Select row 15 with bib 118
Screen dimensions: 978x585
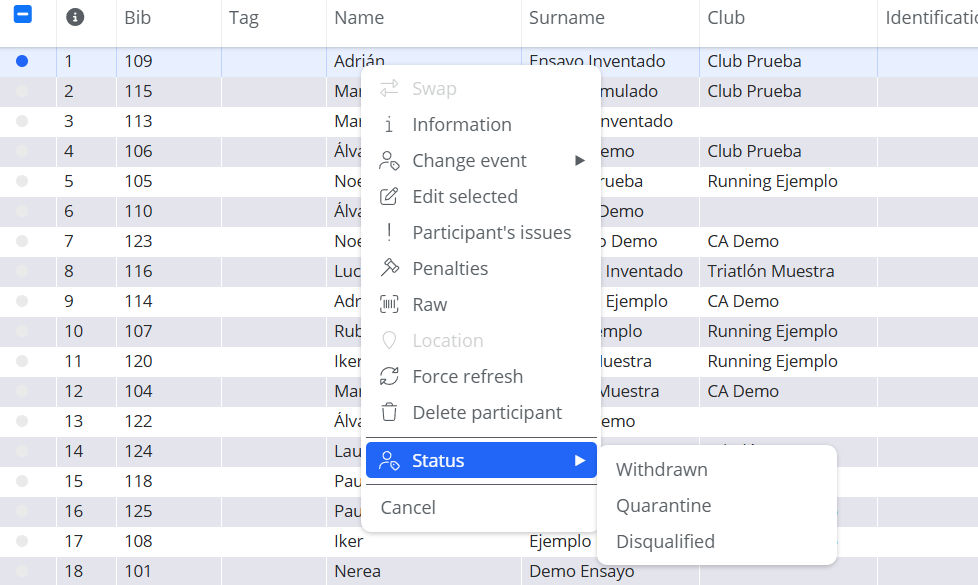click(x=22, y=481)
